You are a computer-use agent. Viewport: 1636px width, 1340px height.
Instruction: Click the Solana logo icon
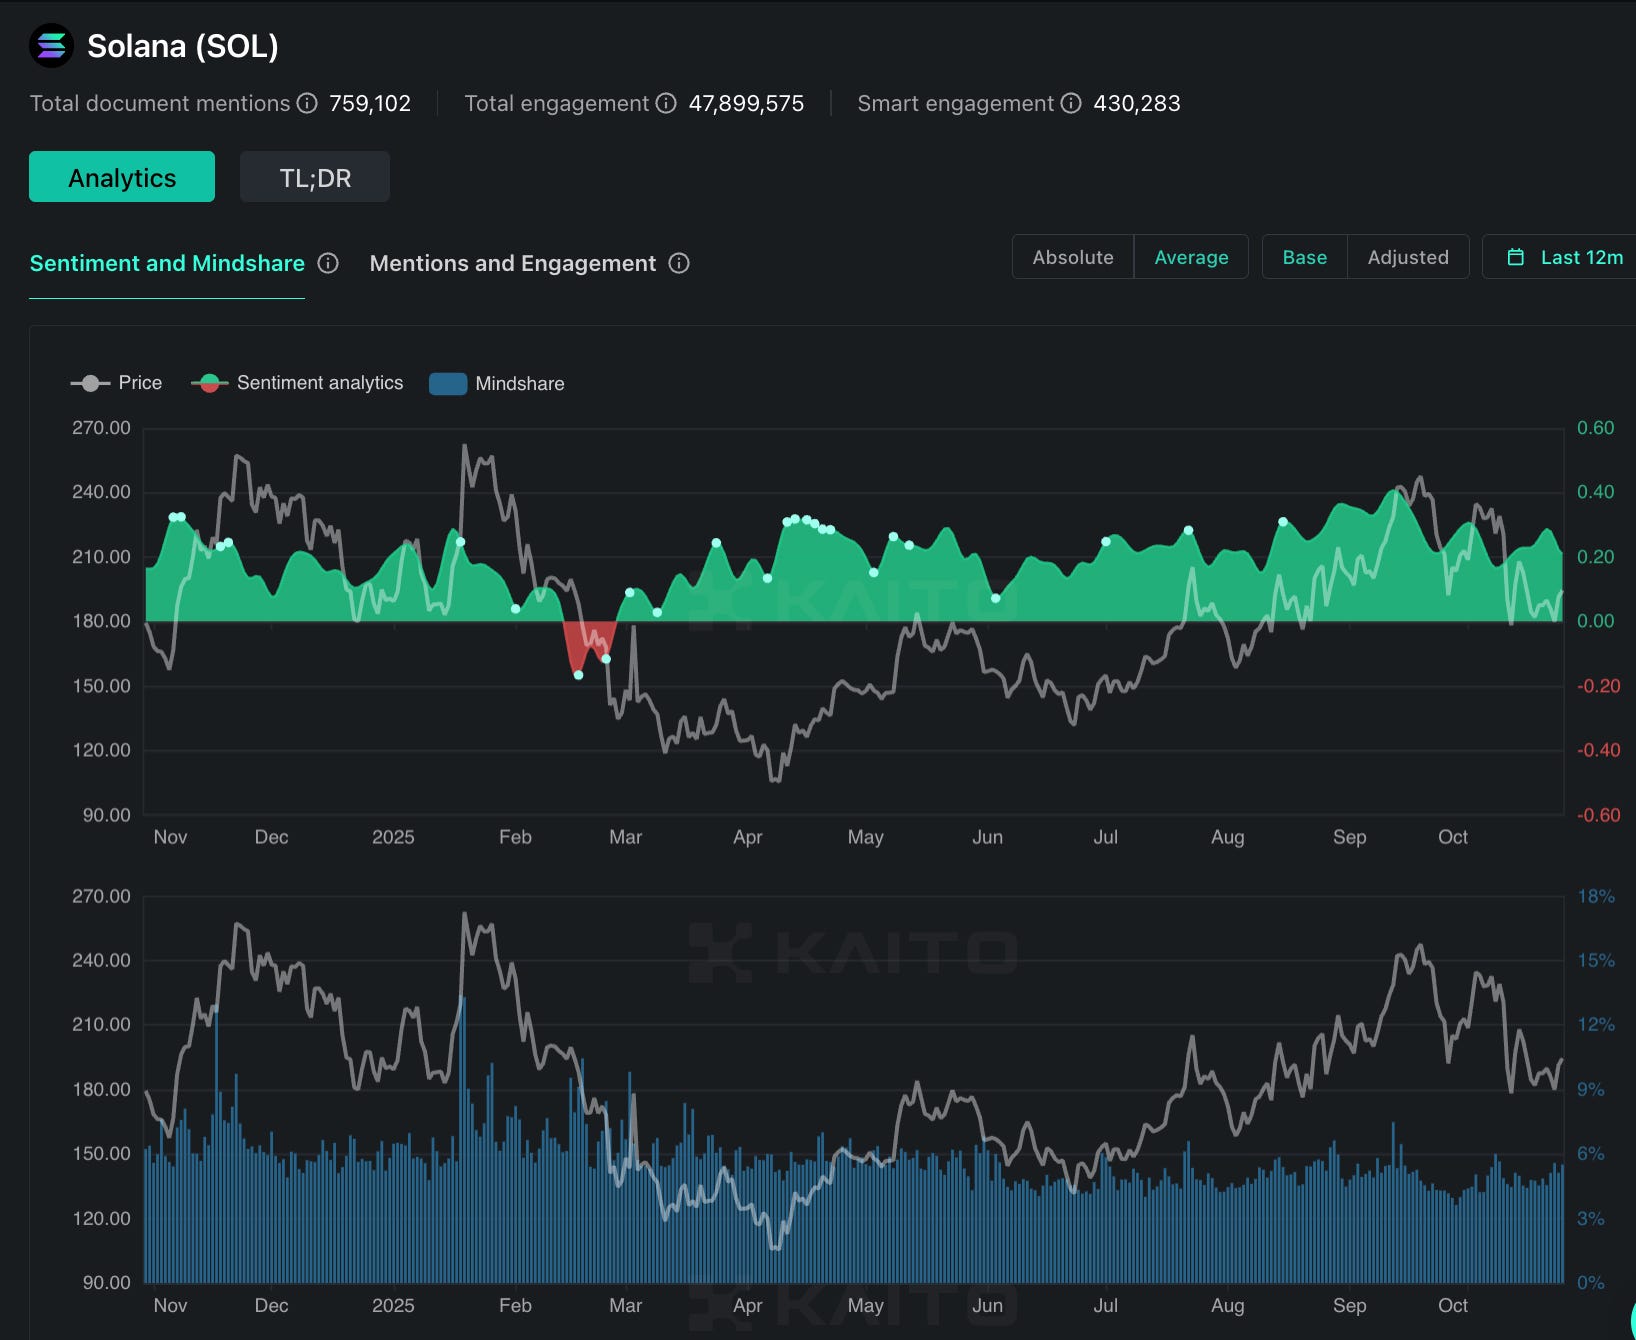51,46
